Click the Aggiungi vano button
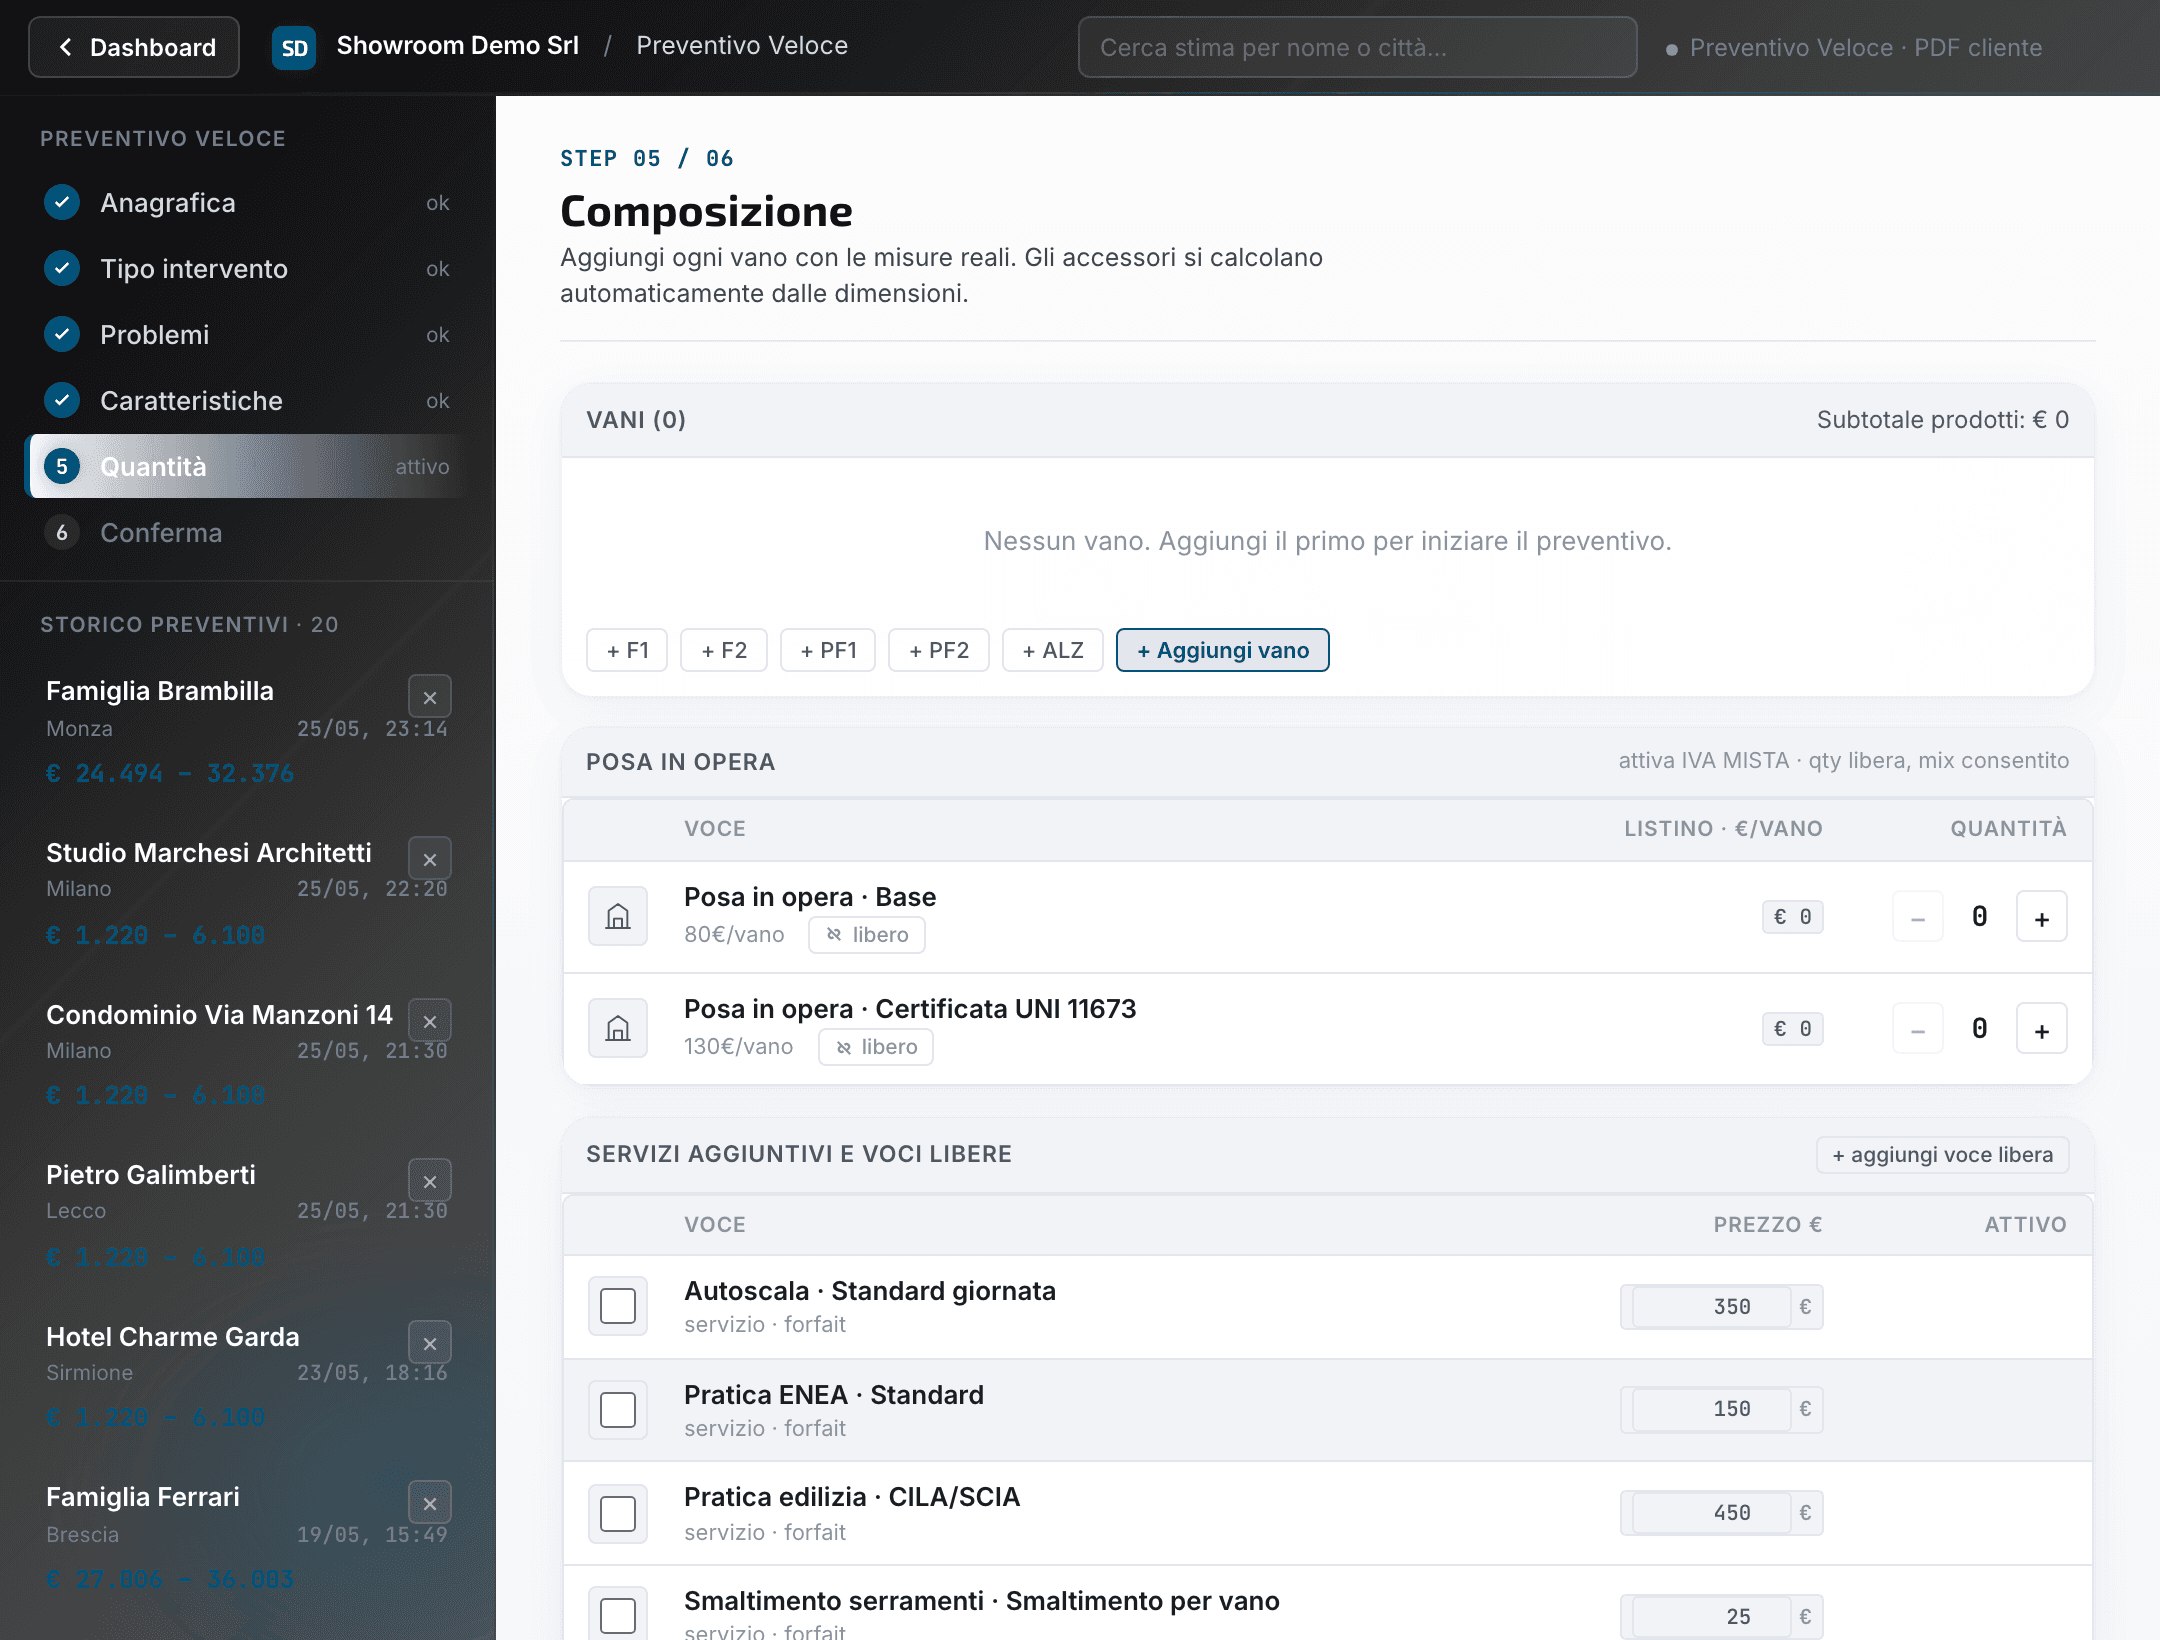 1223,650
